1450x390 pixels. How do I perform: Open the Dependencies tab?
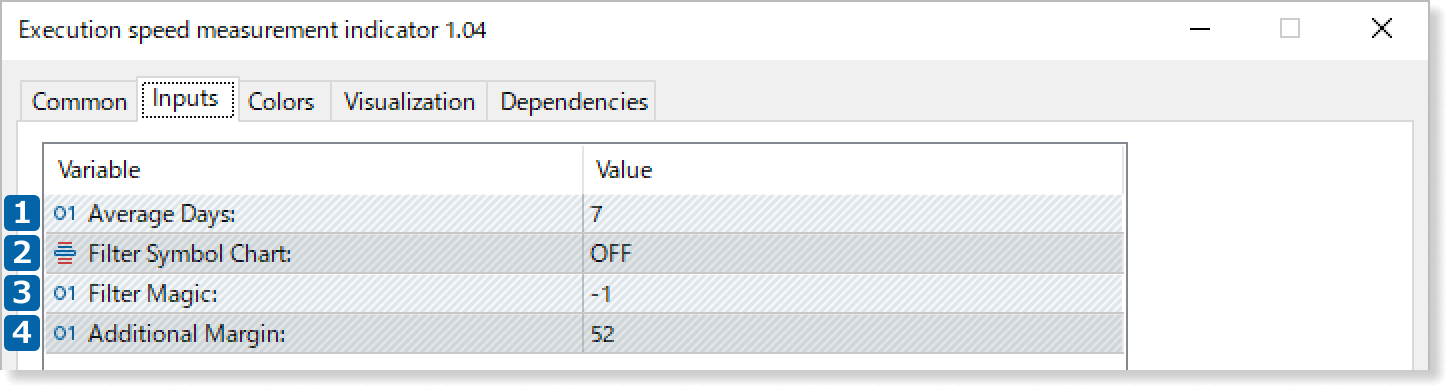tap(573, 101)
